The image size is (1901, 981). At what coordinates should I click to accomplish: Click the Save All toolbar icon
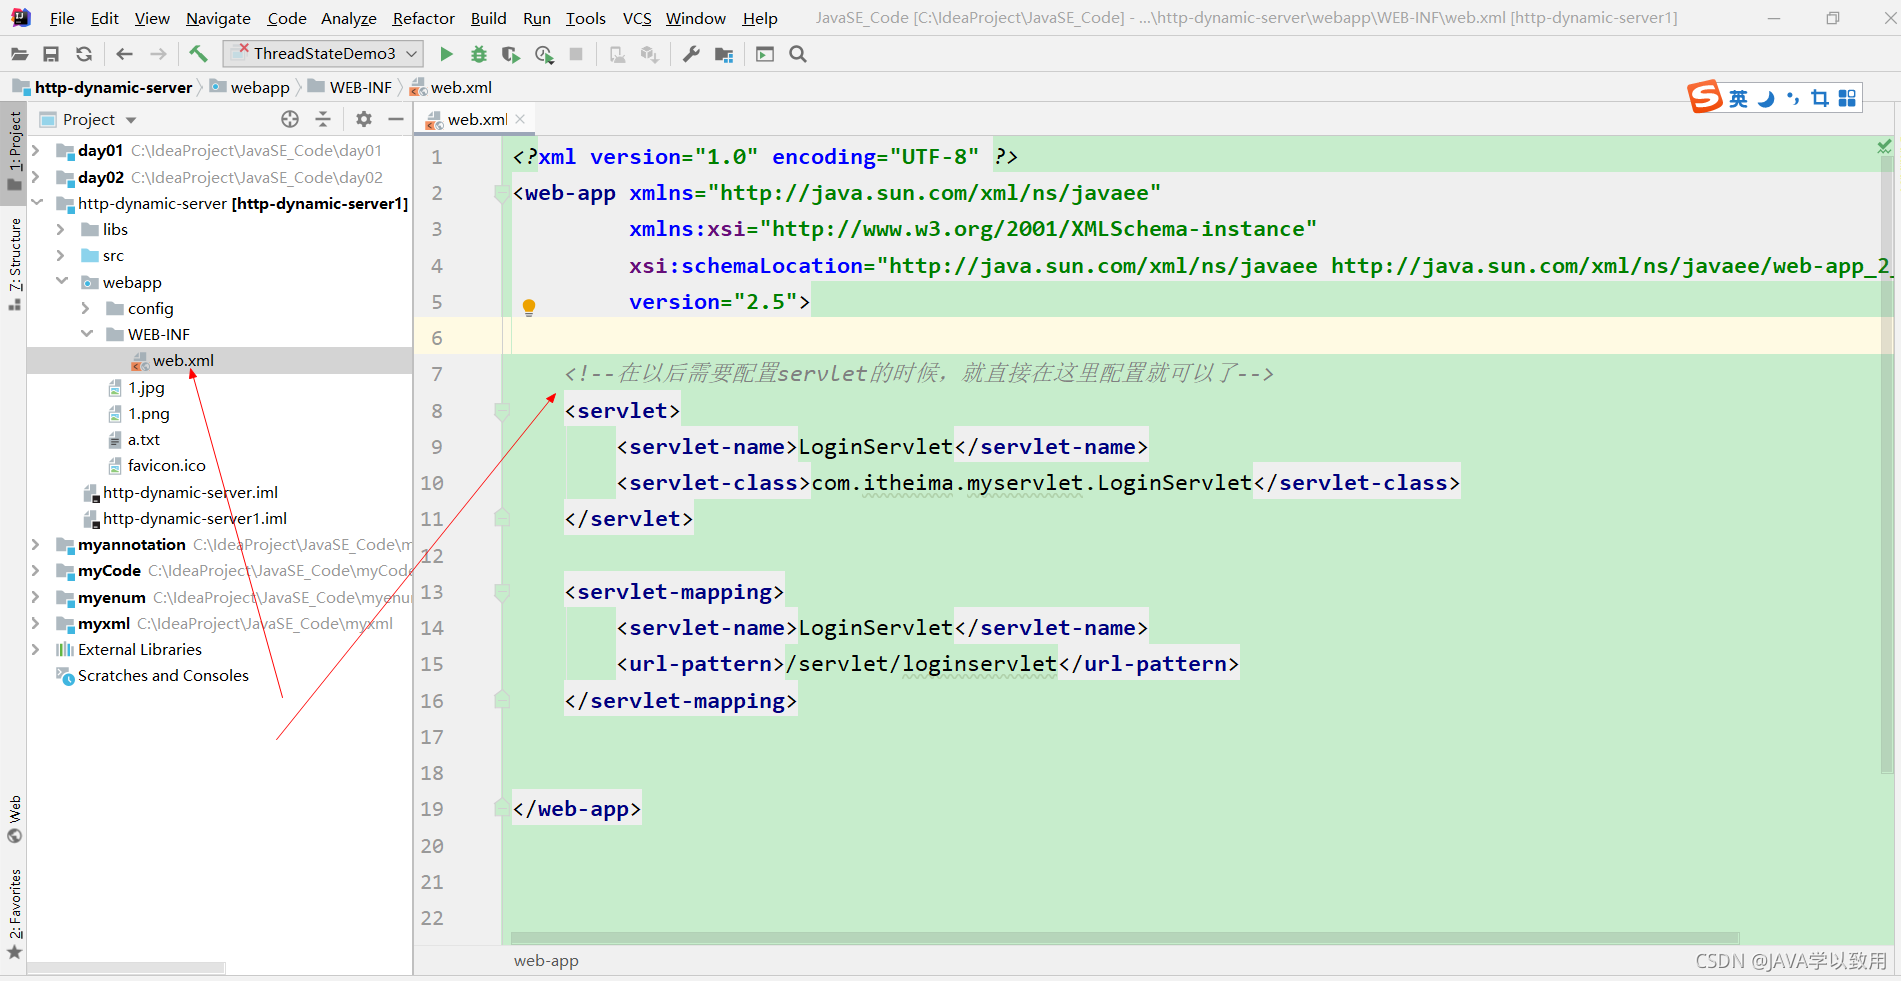click(51, 54)
